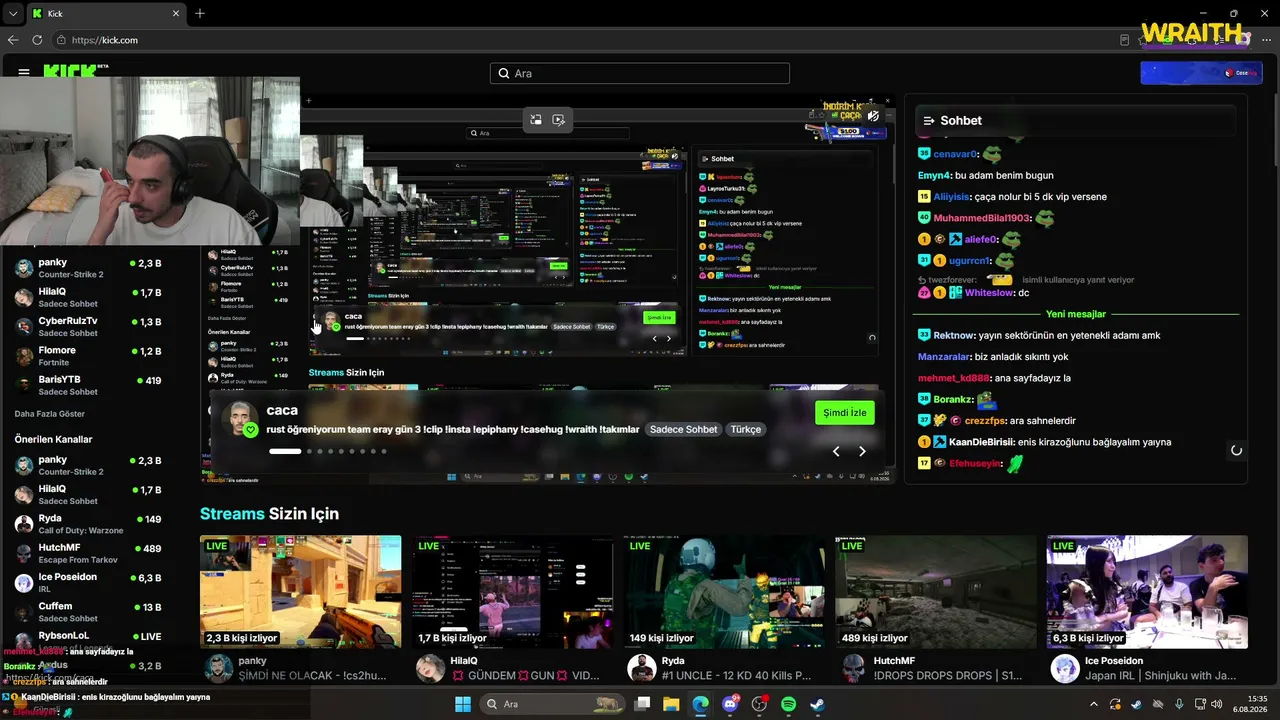Open Flomore channel in the sidebar

(88, 356)
